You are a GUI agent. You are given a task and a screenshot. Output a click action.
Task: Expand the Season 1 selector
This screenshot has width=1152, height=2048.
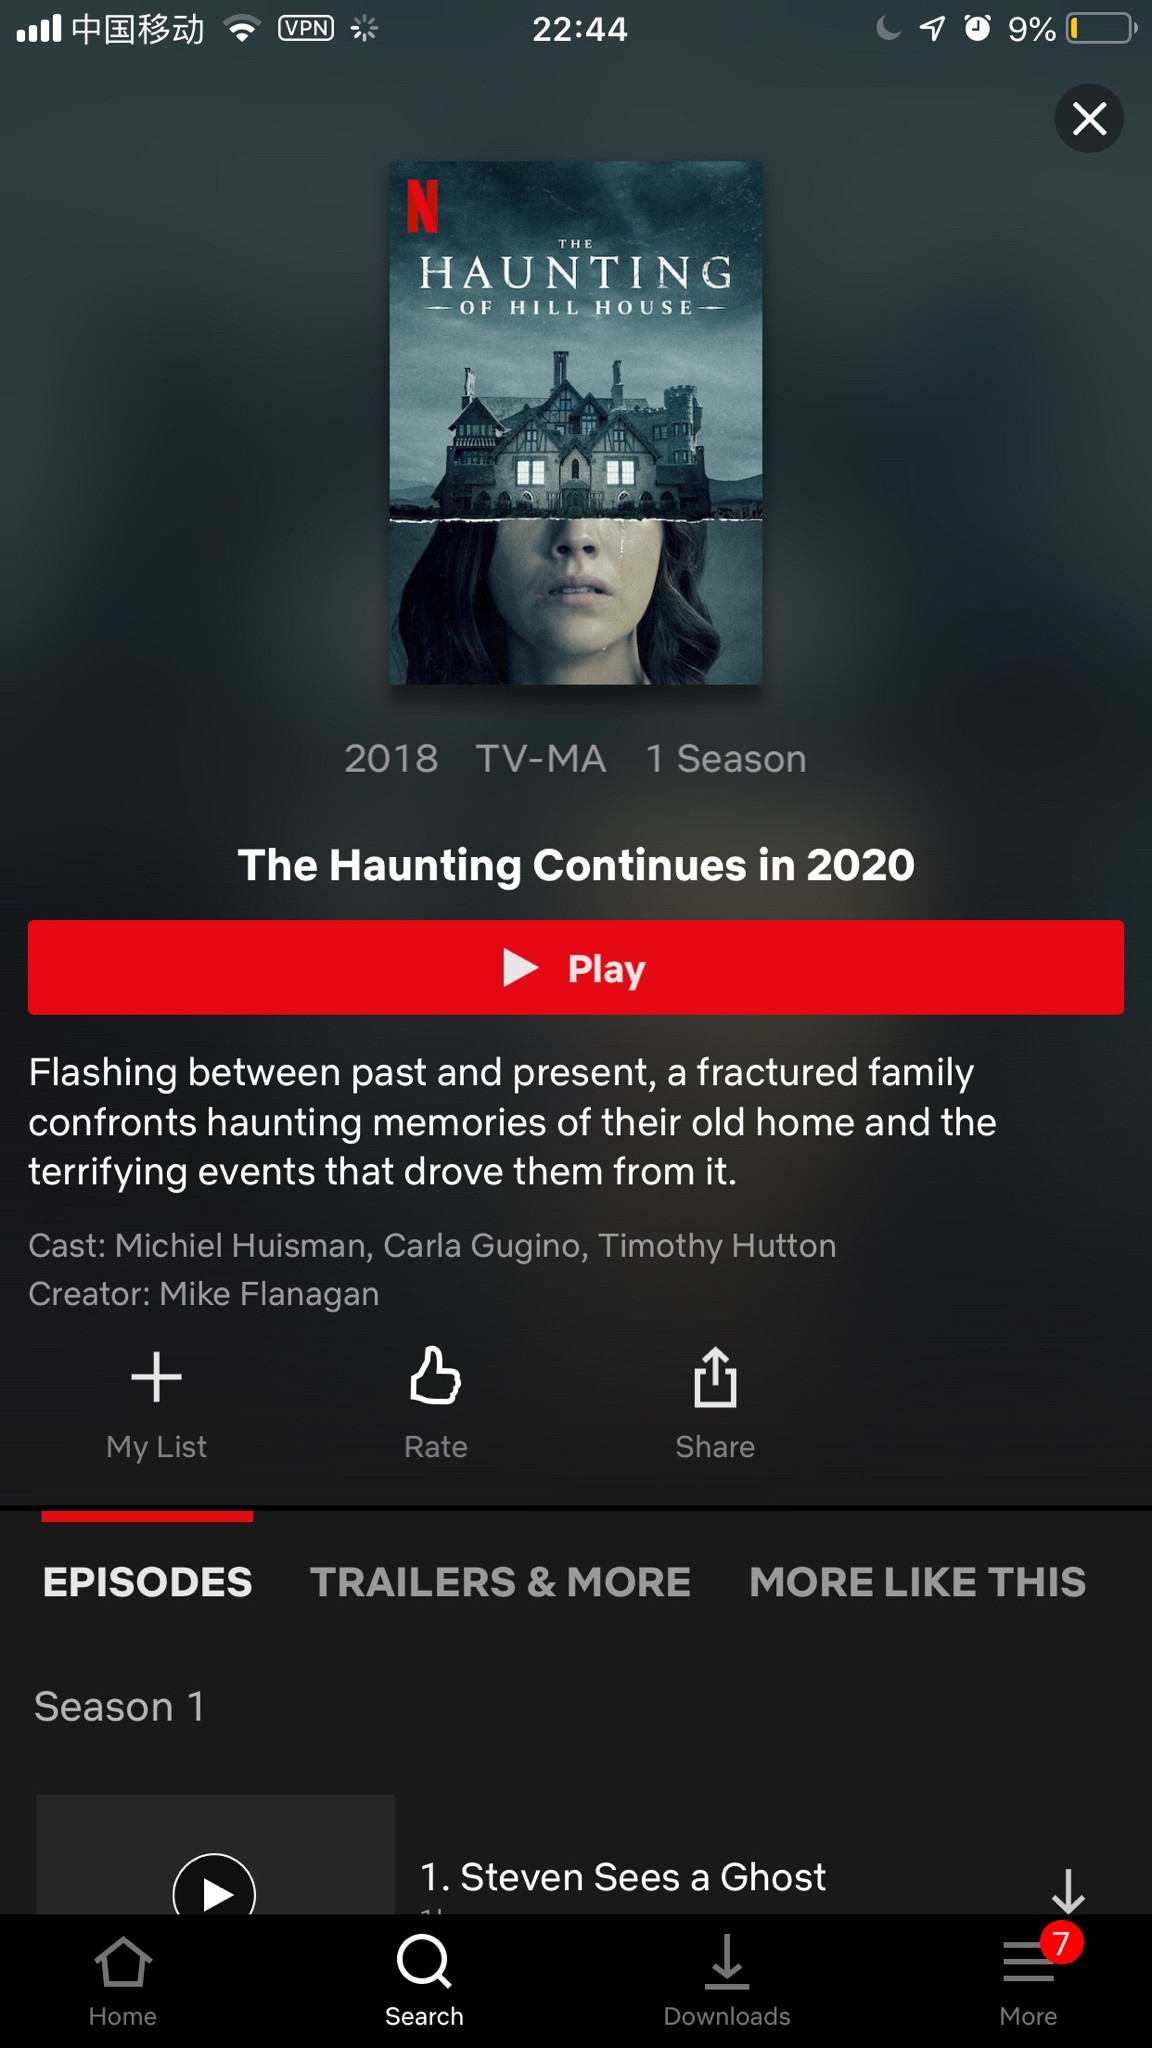[119, 1706]
